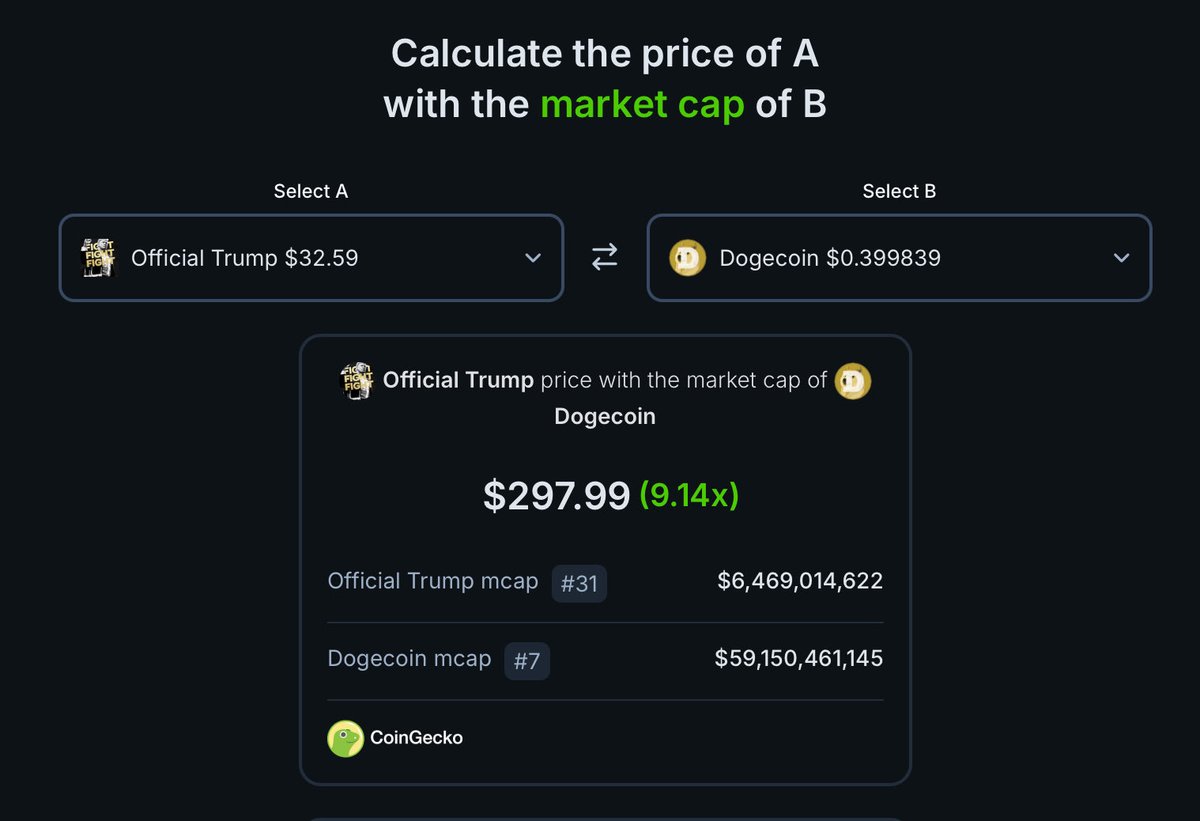Click the CoinGecko gecko logo
1200x821 pixels.
coord(345,738)
